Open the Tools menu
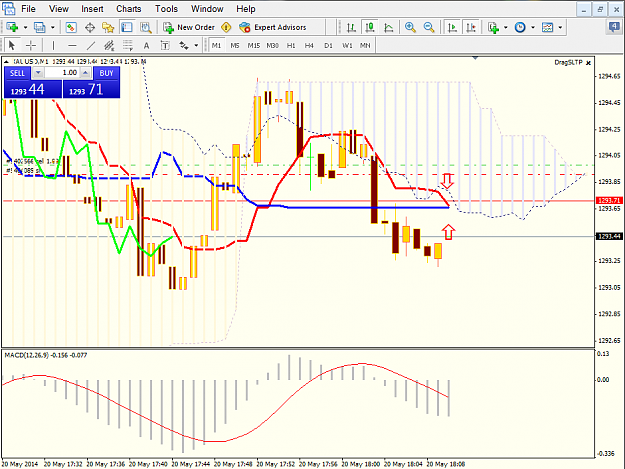Viewport: 625px width, 469px height. [166, 9]
